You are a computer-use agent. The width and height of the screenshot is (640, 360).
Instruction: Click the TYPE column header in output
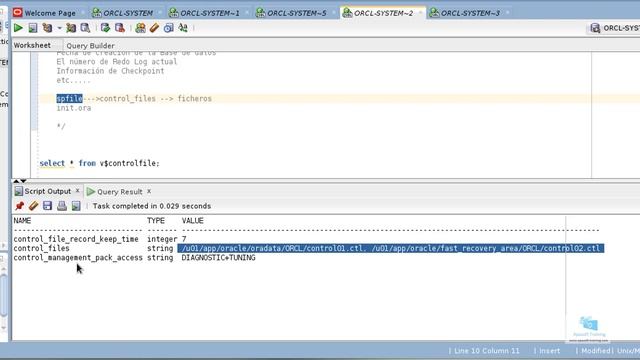coord(156,220)
